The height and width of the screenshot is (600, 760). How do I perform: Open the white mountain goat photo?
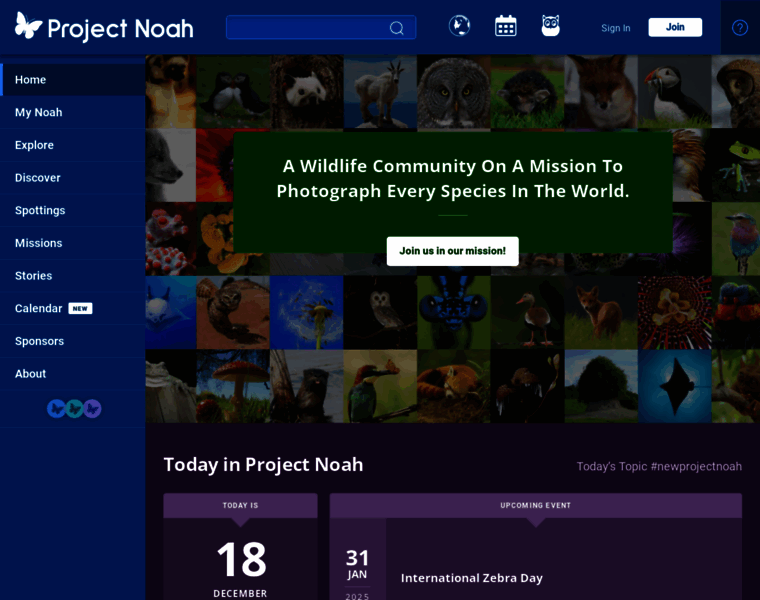pos(380,92)
